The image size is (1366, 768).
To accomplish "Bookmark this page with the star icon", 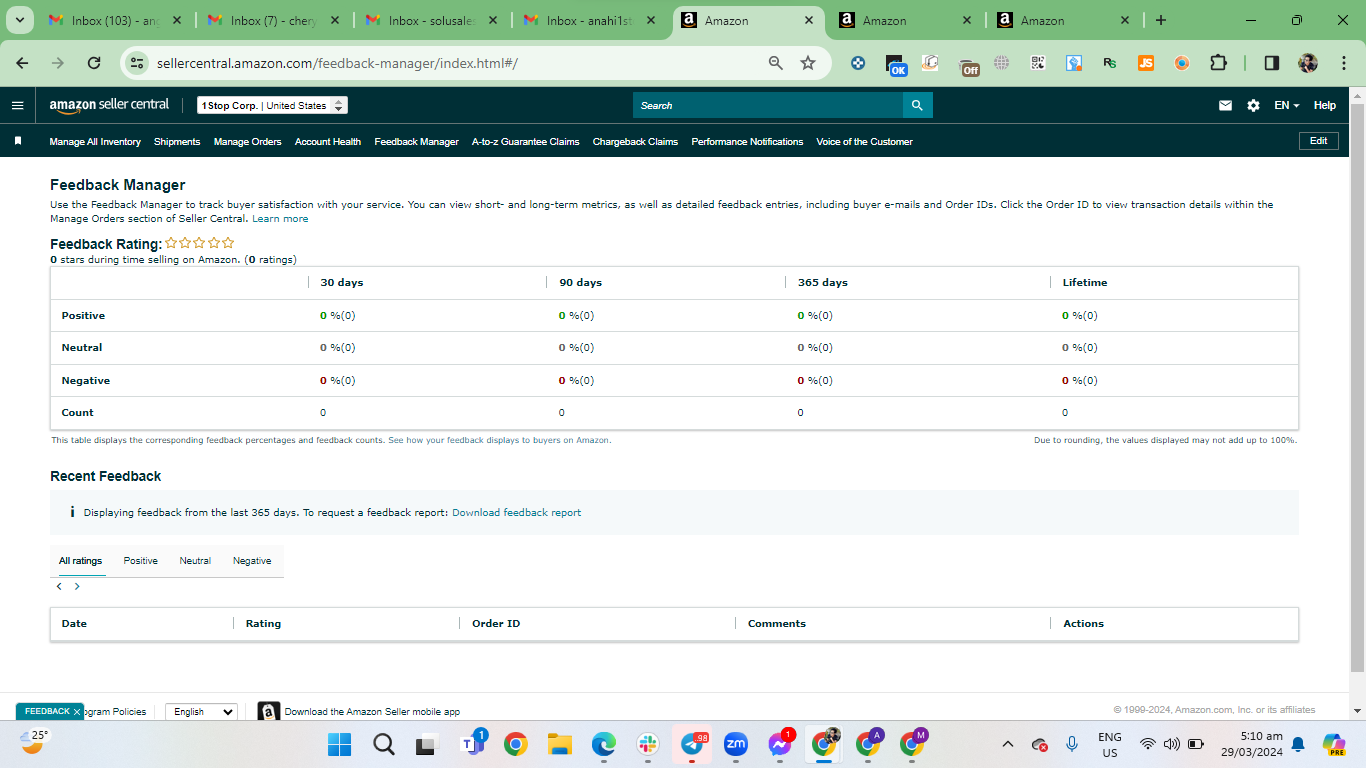I will point(808,63).
